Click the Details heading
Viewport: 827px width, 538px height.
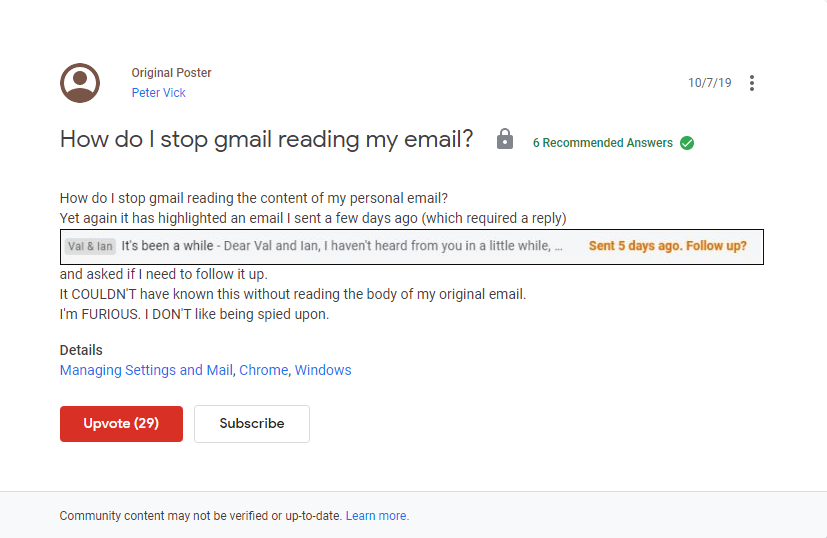pos(81,350)
